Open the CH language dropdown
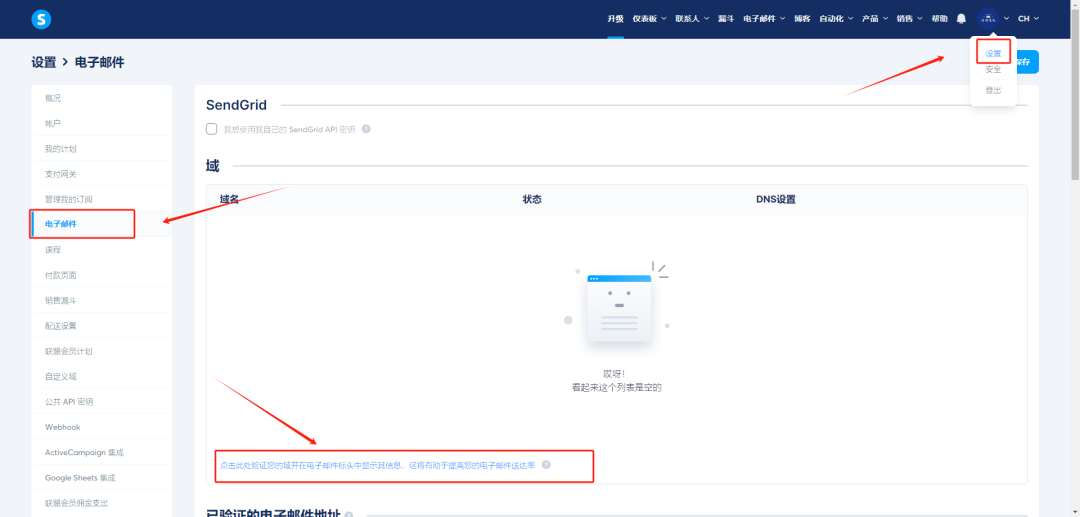 (1028, 19)
